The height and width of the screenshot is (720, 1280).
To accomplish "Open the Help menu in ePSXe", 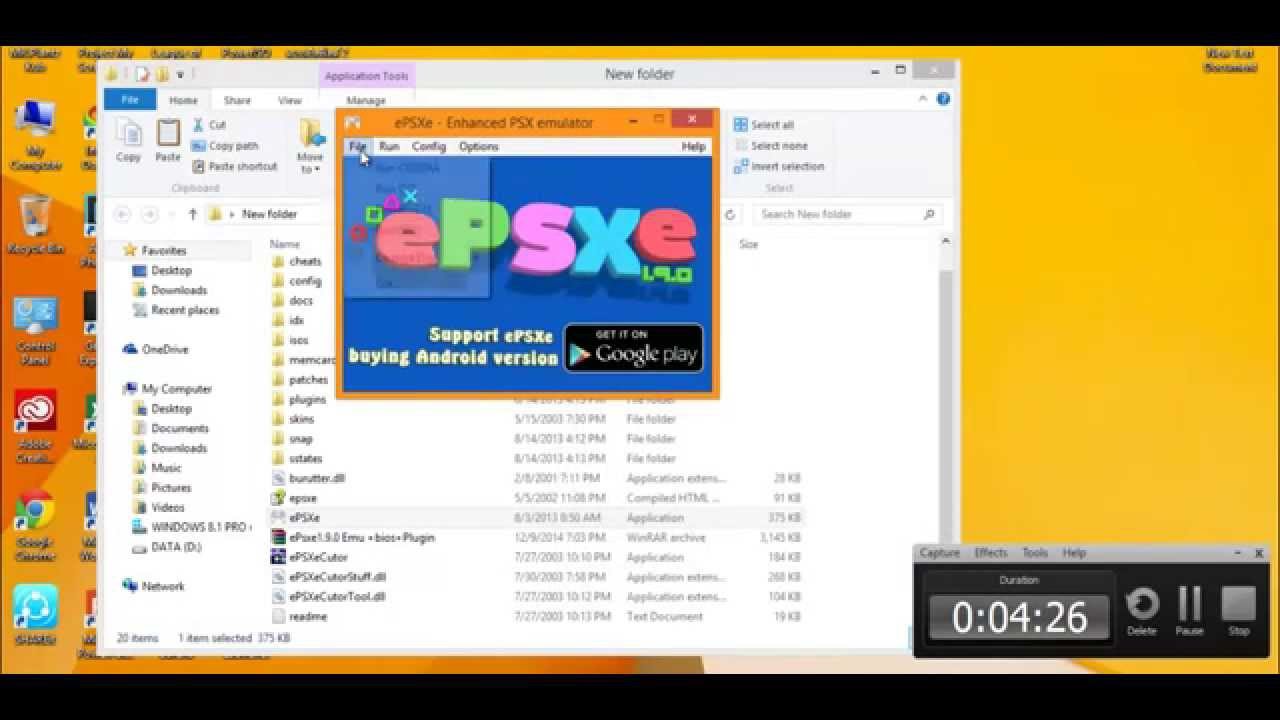I will click(693, 146).
